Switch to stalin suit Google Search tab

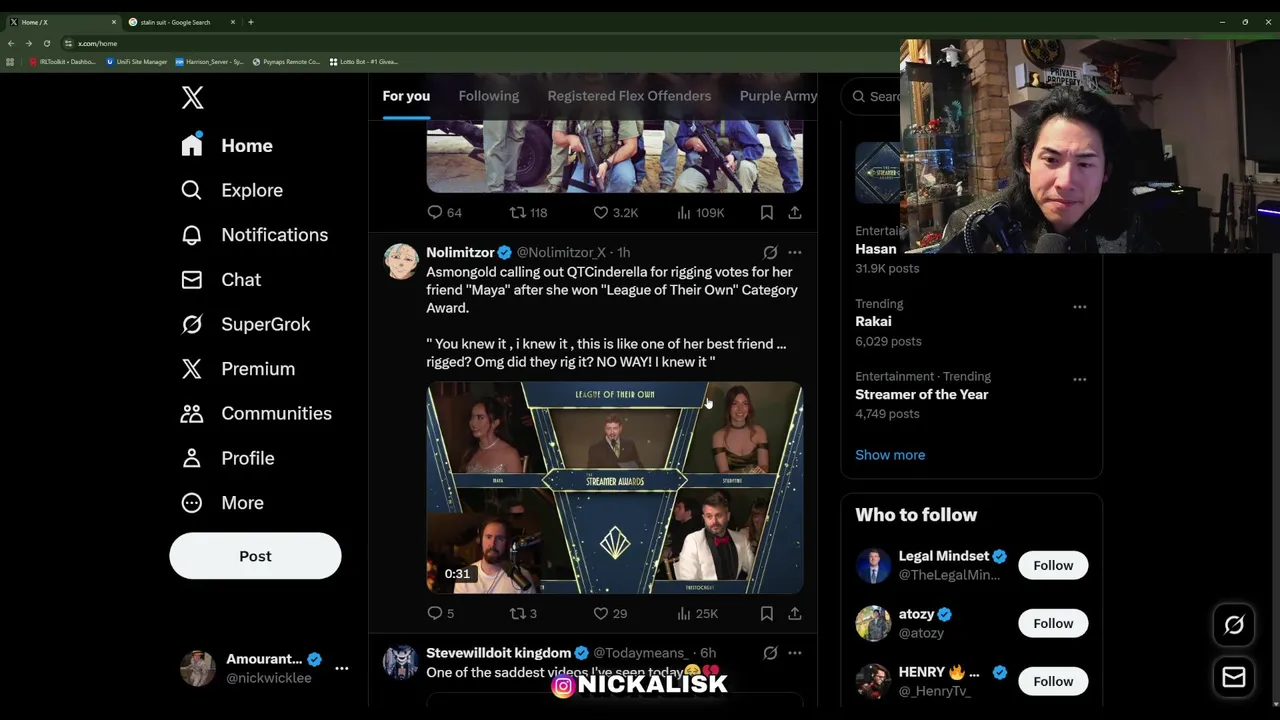[181, 22]
